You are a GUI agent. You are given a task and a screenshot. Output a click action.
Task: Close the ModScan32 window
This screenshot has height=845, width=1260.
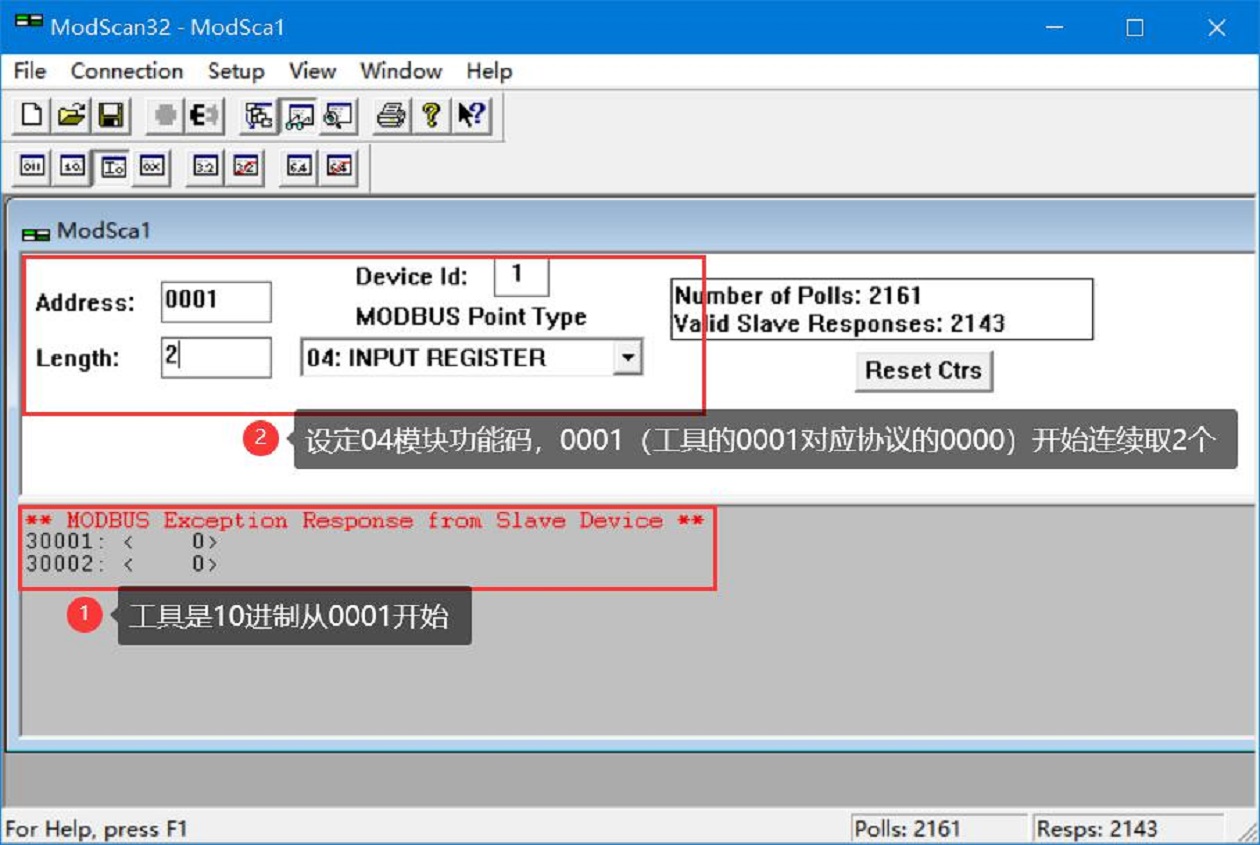tap(1217, 27)
